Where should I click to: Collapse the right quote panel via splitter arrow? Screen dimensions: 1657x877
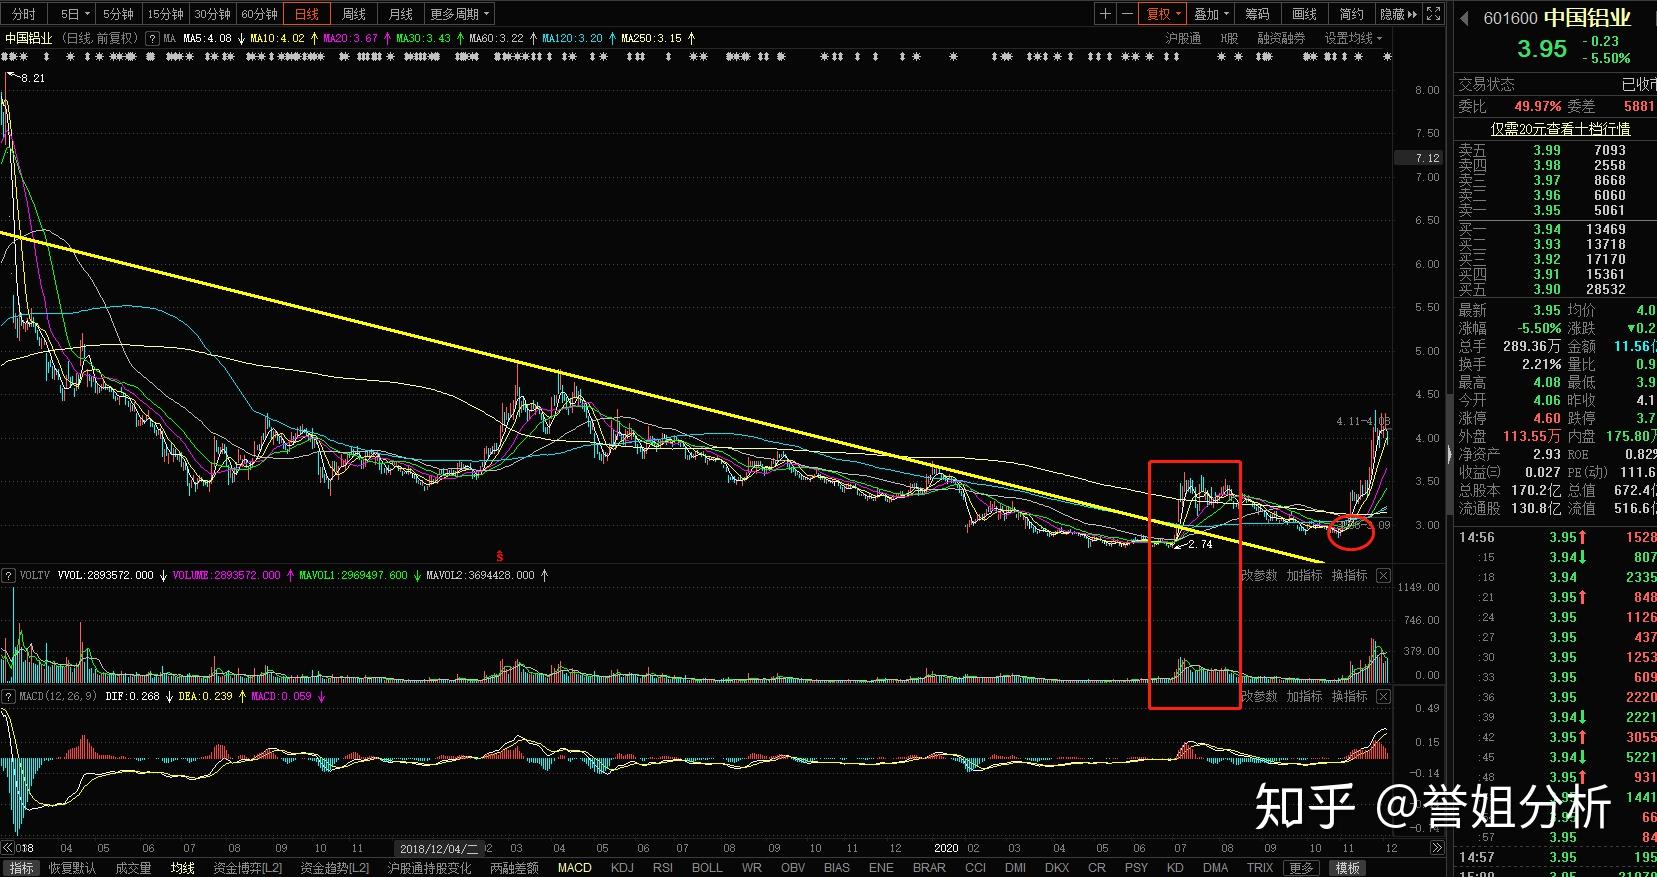(1449, 455)
